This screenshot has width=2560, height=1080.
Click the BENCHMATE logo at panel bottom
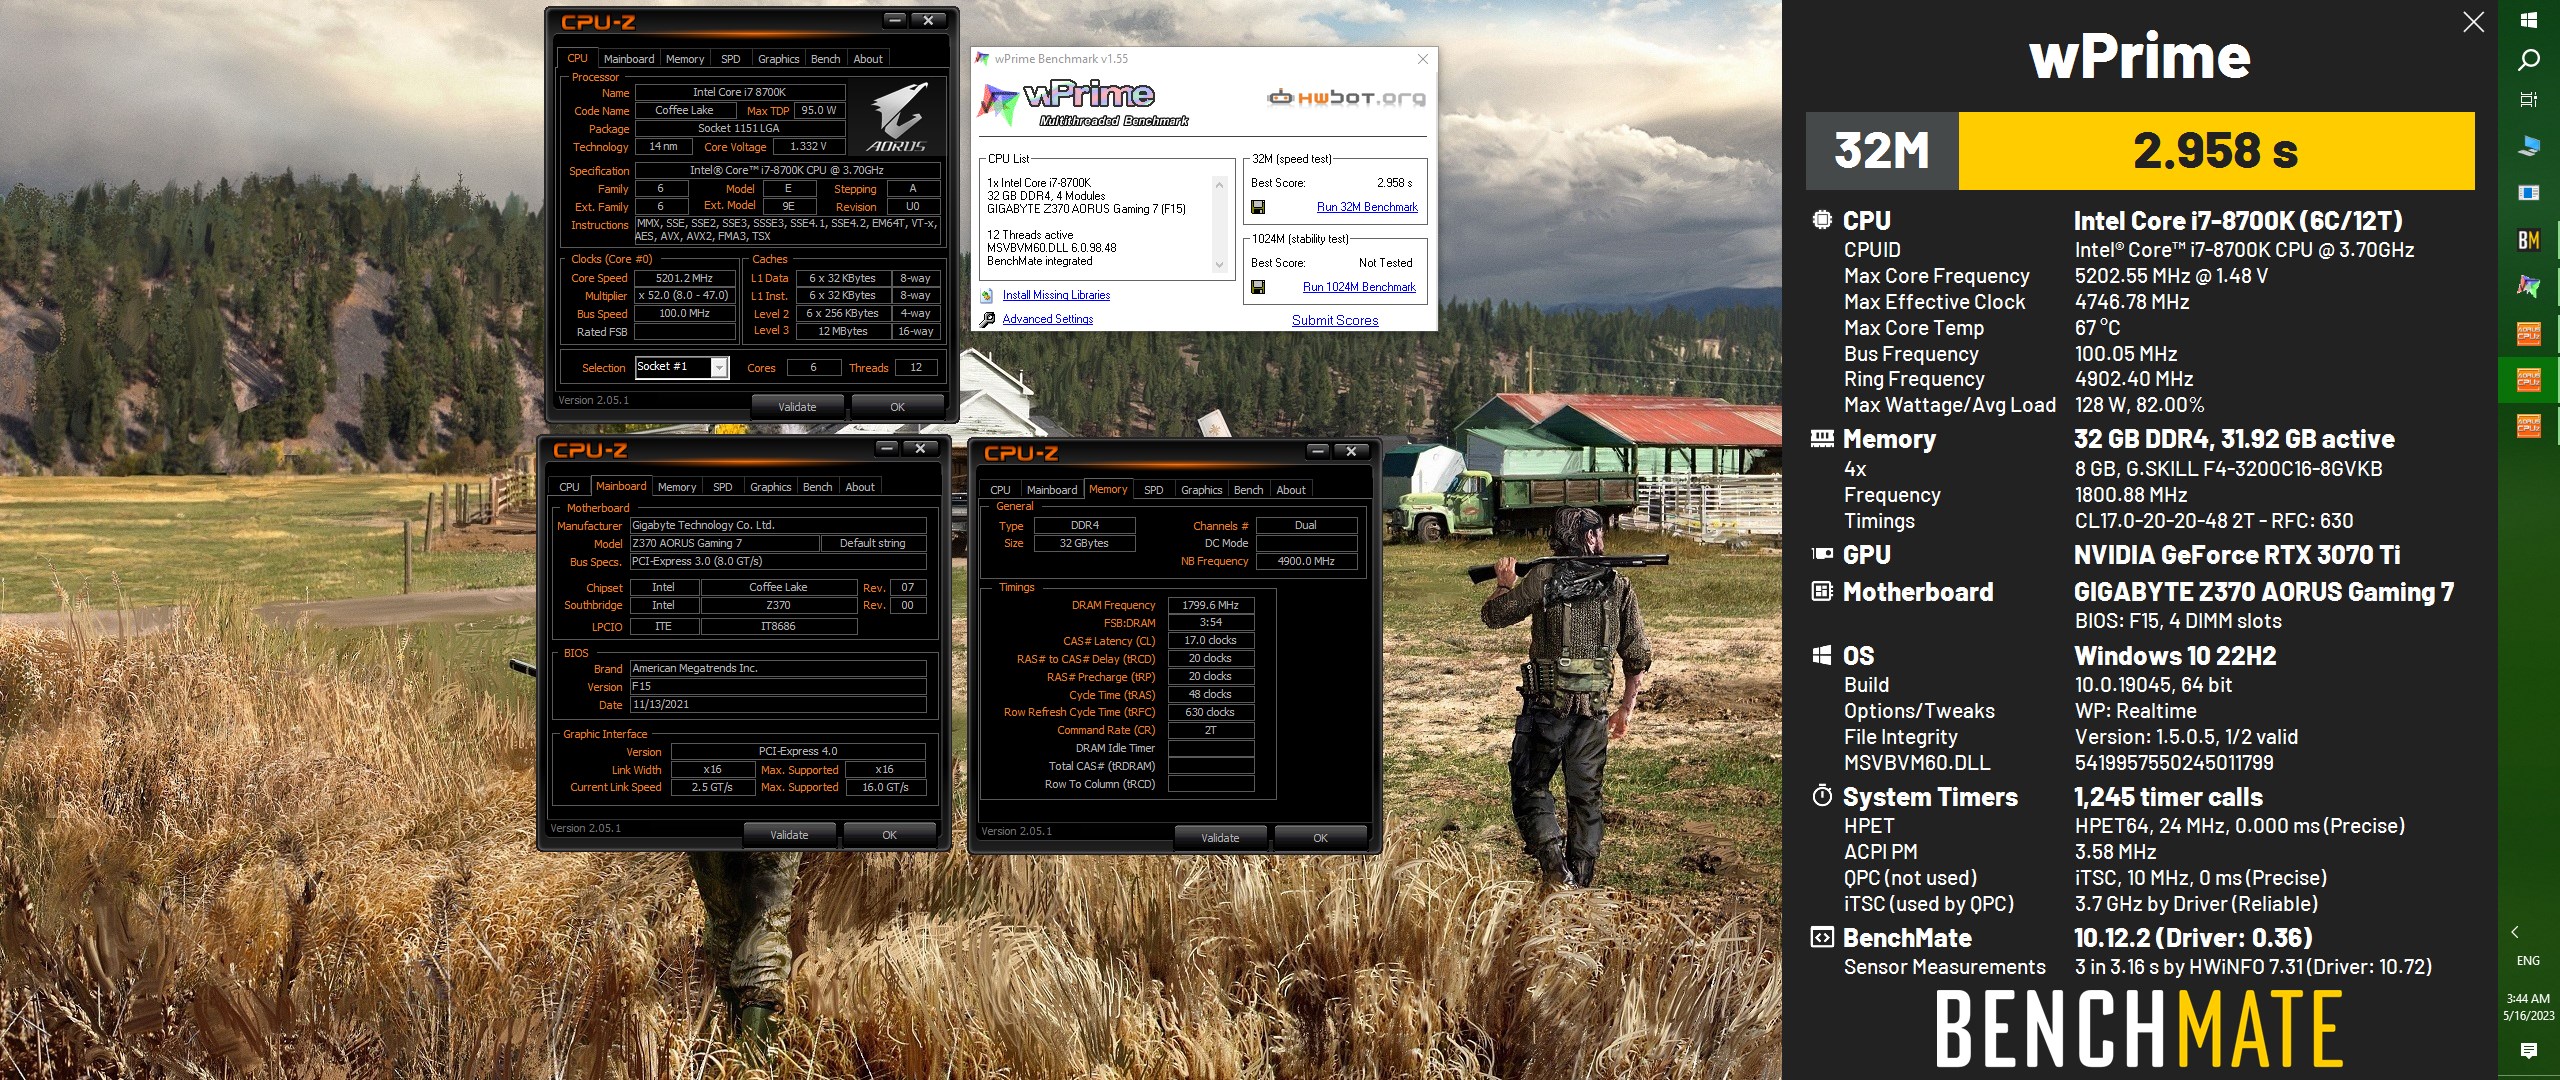[x=2140, y=1029]
